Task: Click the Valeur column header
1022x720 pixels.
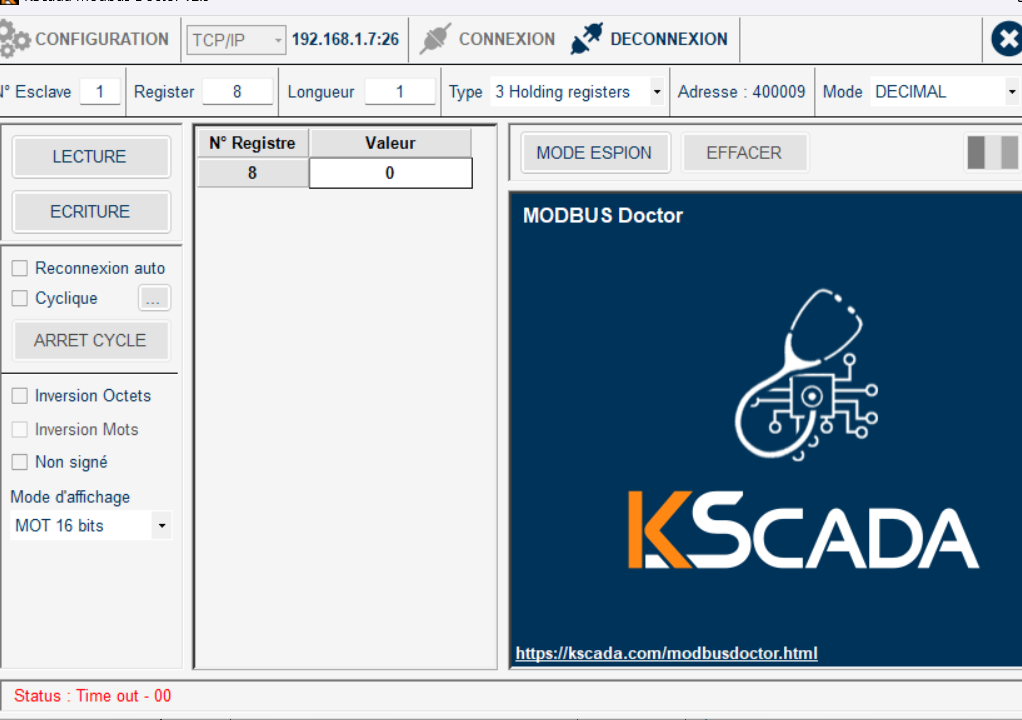Action: coord(390,143)
